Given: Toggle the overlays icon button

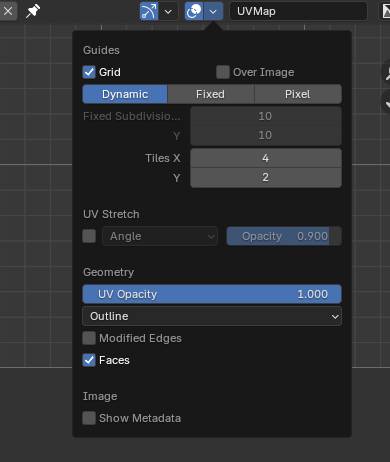Looking at the screenshot, I should tap(194, 11).
